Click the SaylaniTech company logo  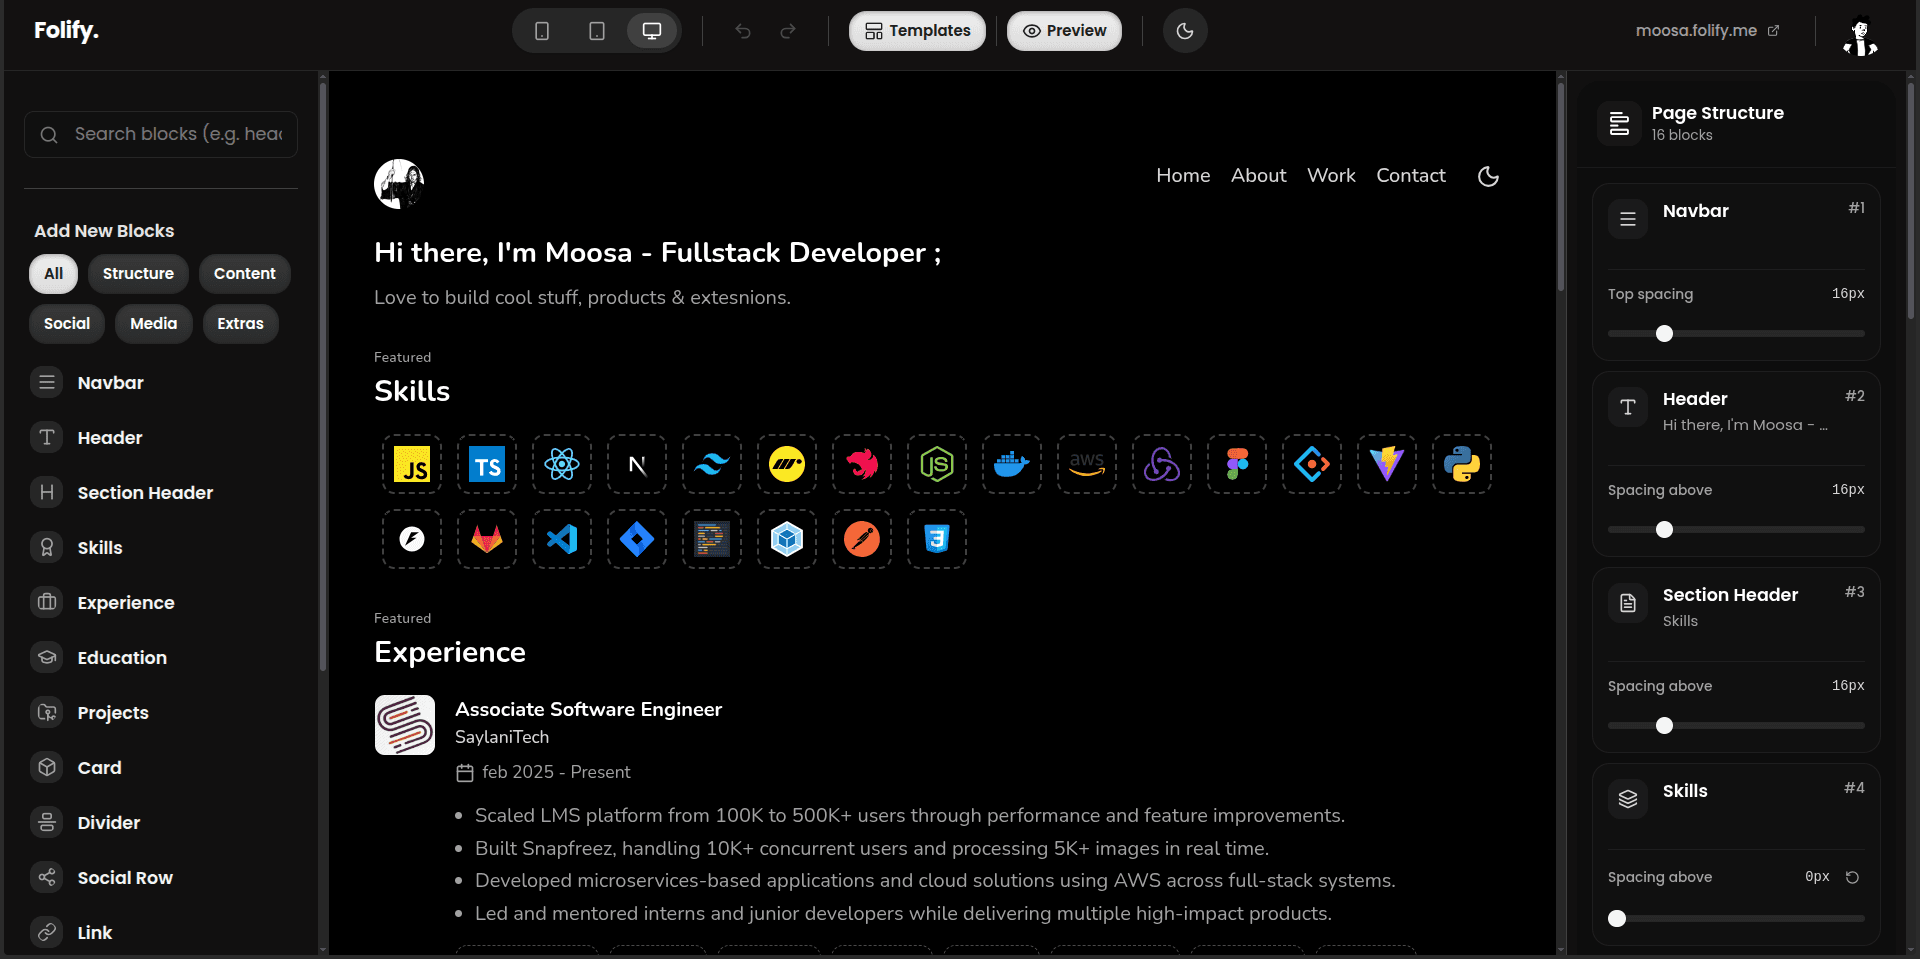tap(405, 725)
